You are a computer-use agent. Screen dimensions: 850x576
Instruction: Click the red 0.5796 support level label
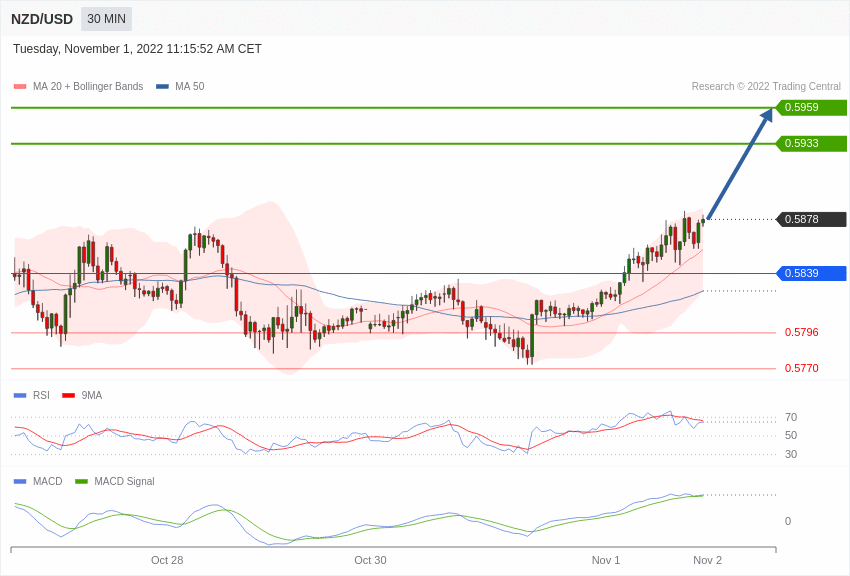click(x=802, y=332)
